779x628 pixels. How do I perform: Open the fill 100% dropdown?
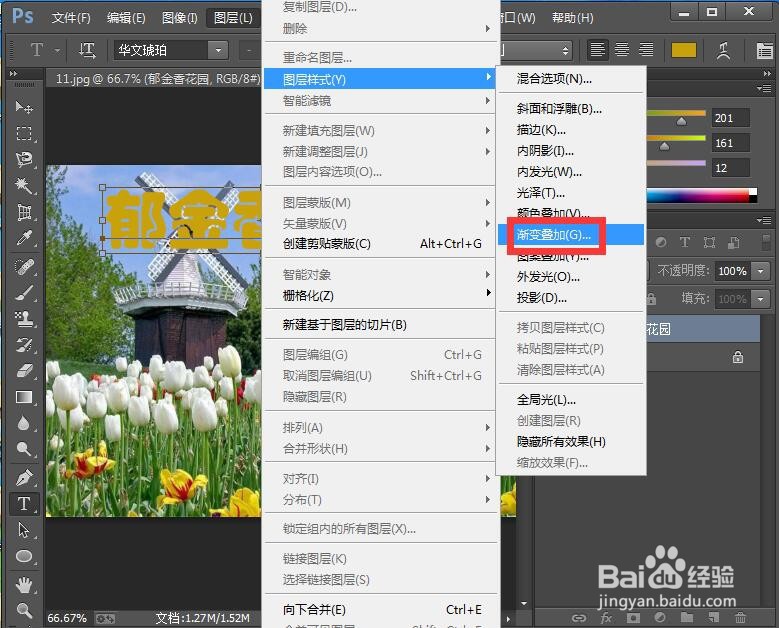[761, 299]
